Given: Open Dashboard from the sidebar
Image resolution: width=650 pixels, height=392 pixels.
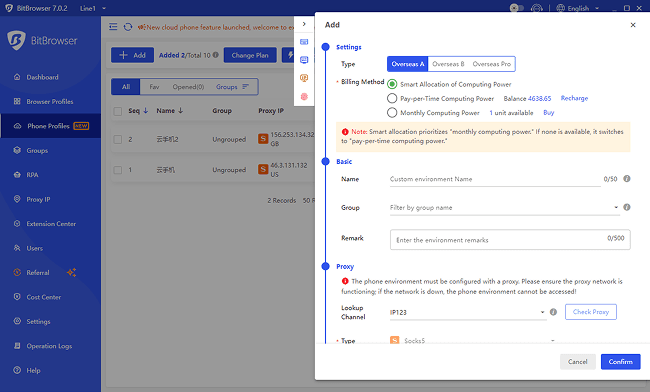Looking at the screenshot, I should pyautogui.click(x=42, y=77).
